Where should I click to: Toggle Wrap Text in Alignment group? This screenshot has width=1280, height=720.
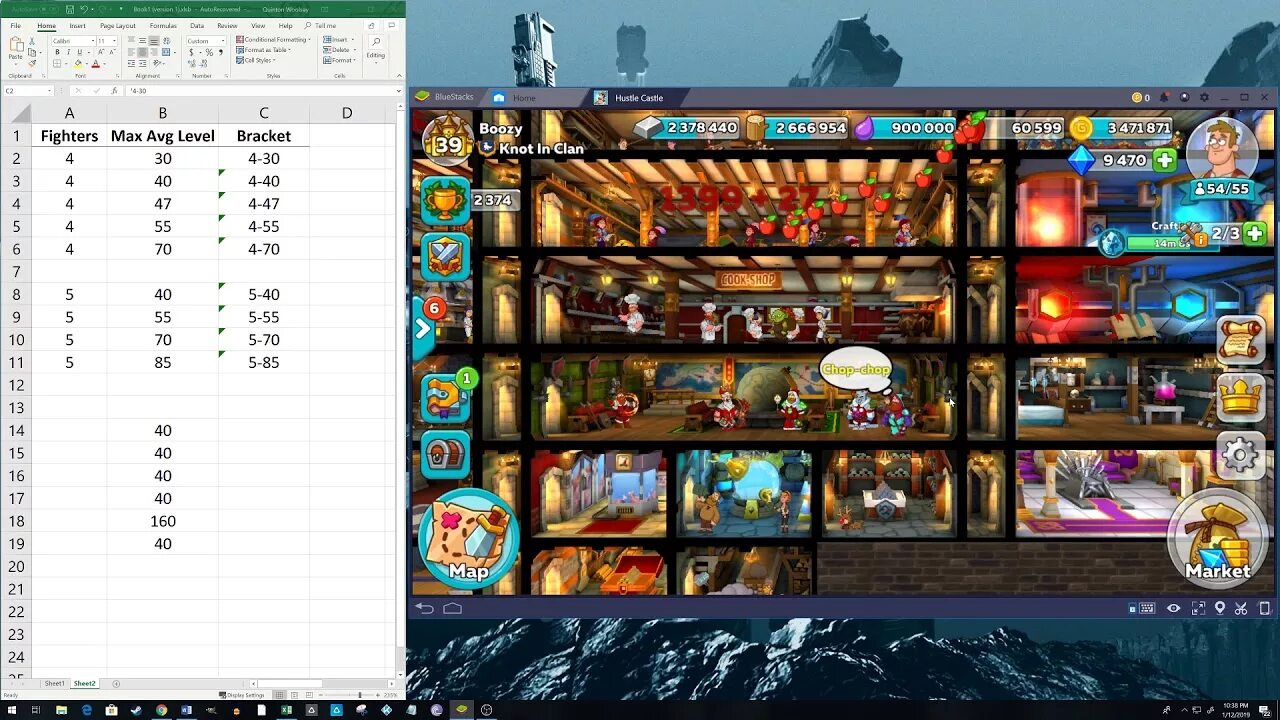click(x=166, y=41)
